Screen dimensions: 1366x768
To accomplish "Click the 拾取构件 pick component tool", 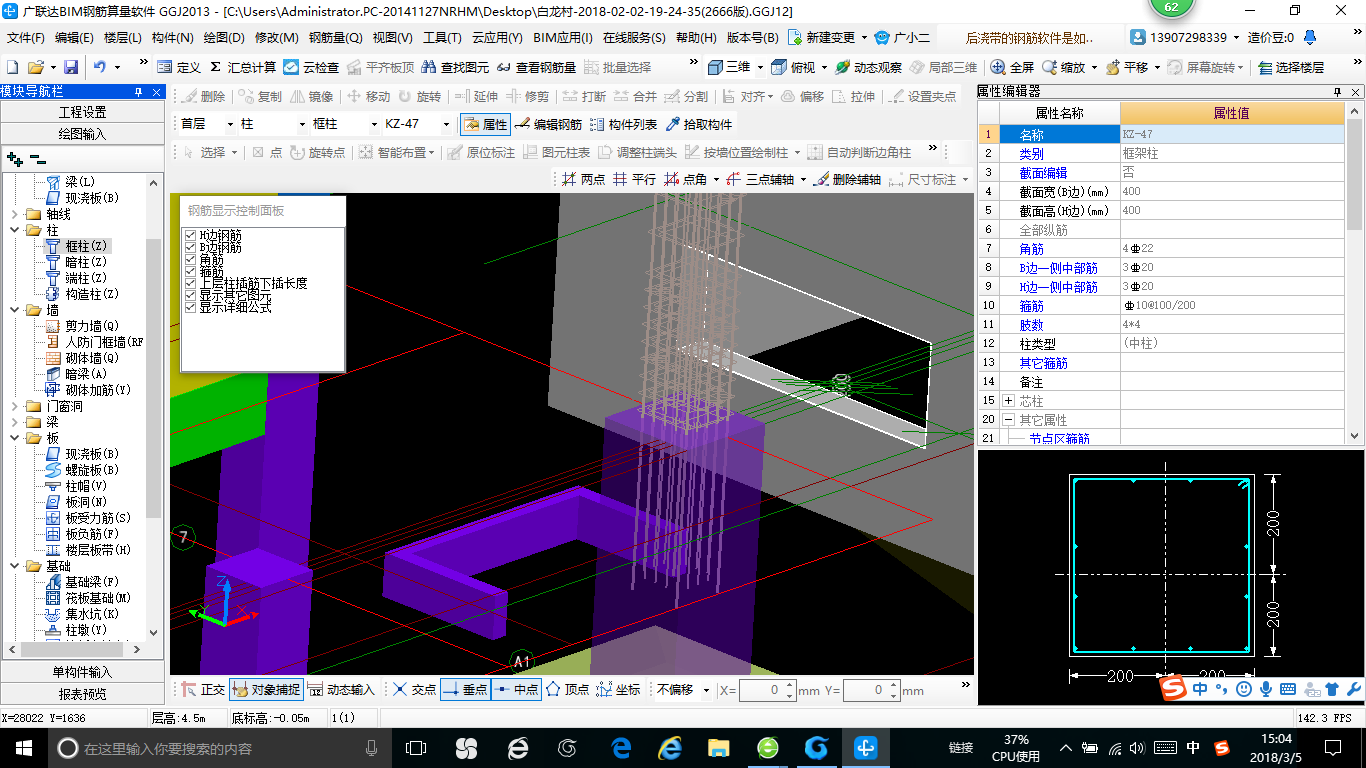I will (x=699, y=125).
